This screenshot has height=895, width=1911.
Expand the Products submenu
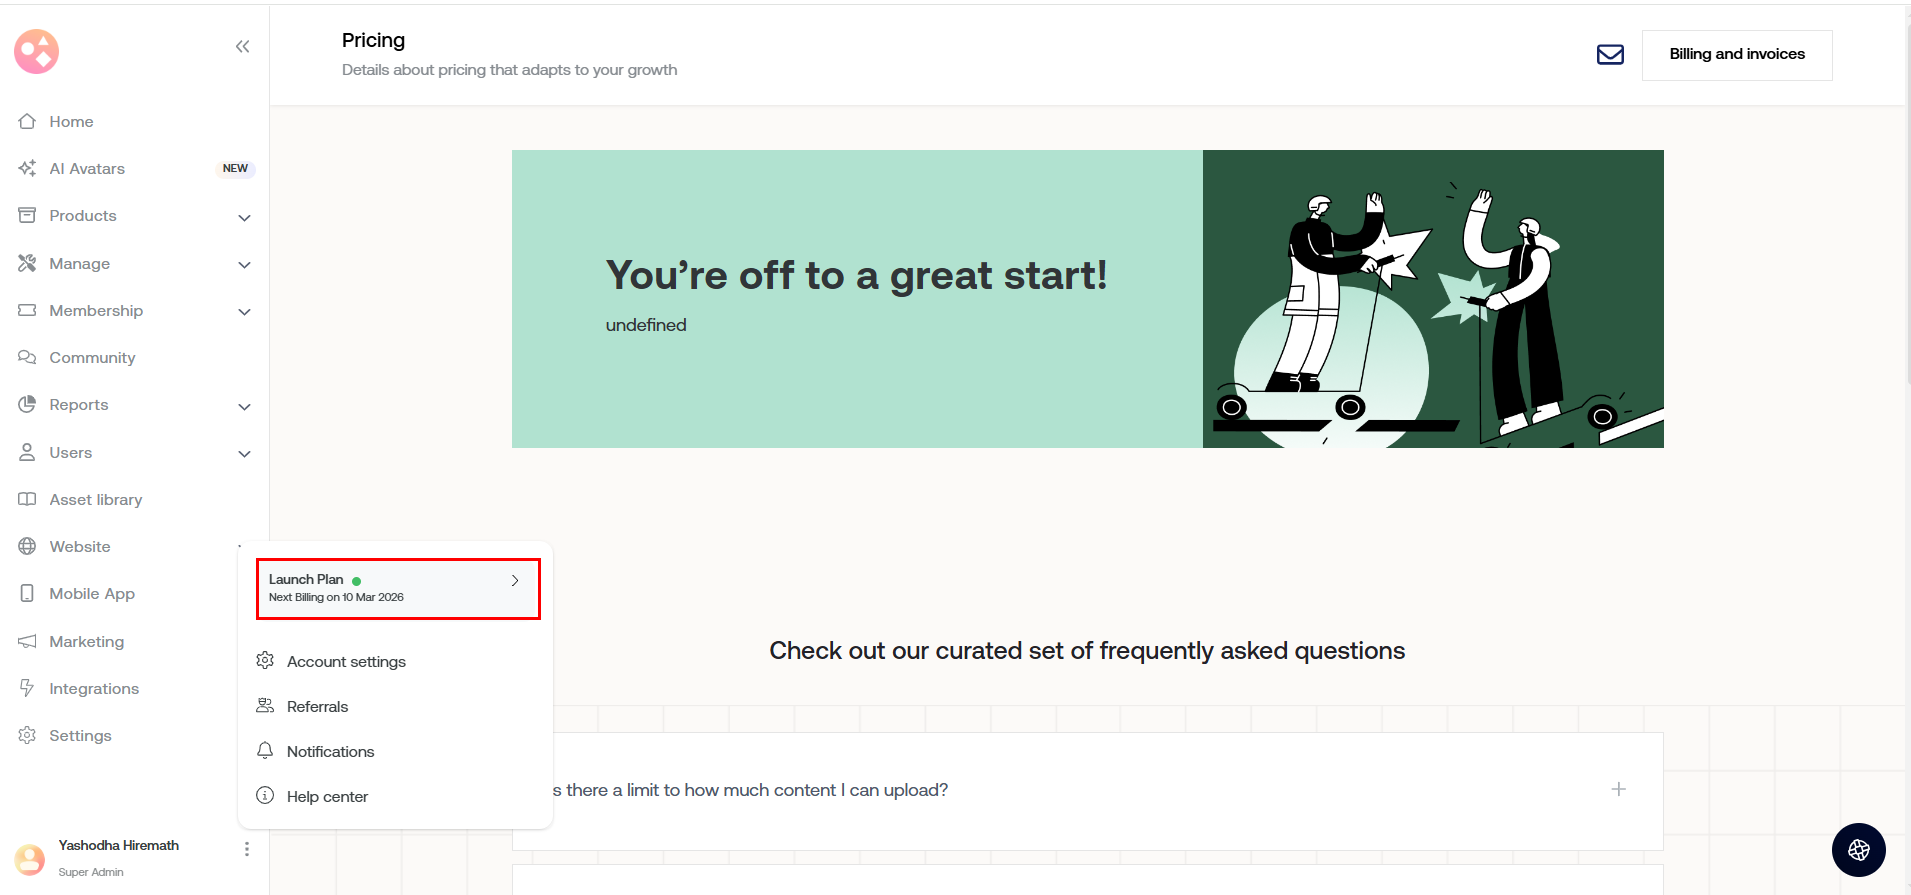244,217
